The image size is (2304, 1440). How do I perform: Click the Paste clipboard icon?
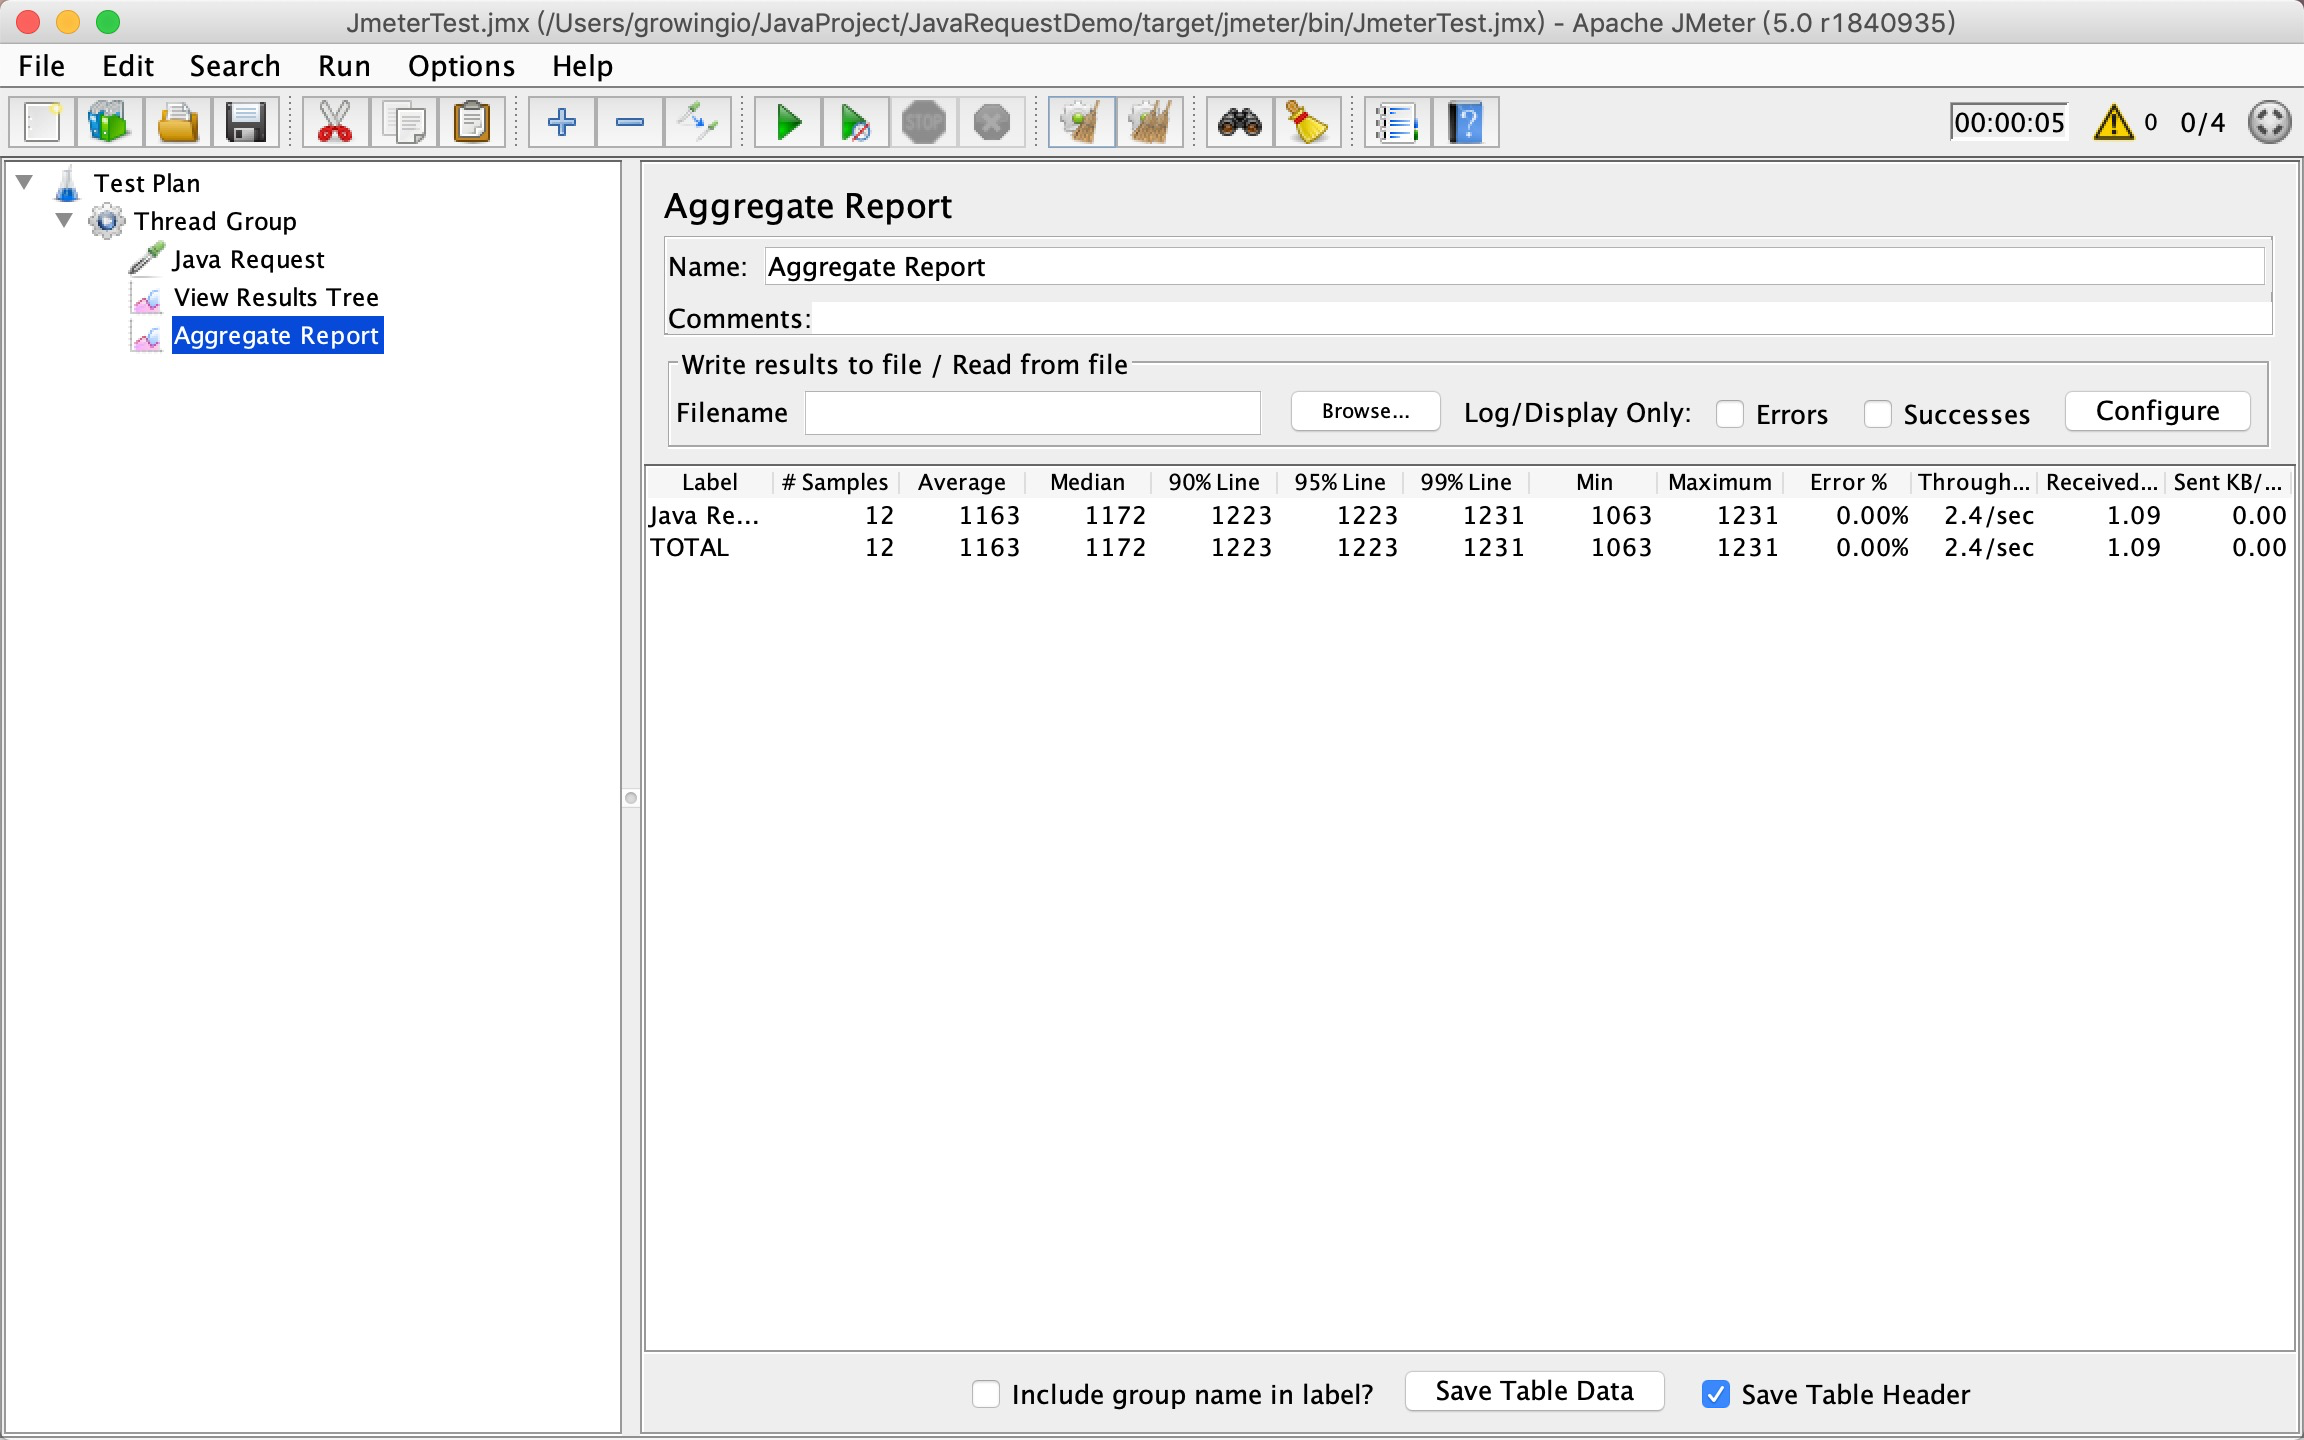pos(471,123)
